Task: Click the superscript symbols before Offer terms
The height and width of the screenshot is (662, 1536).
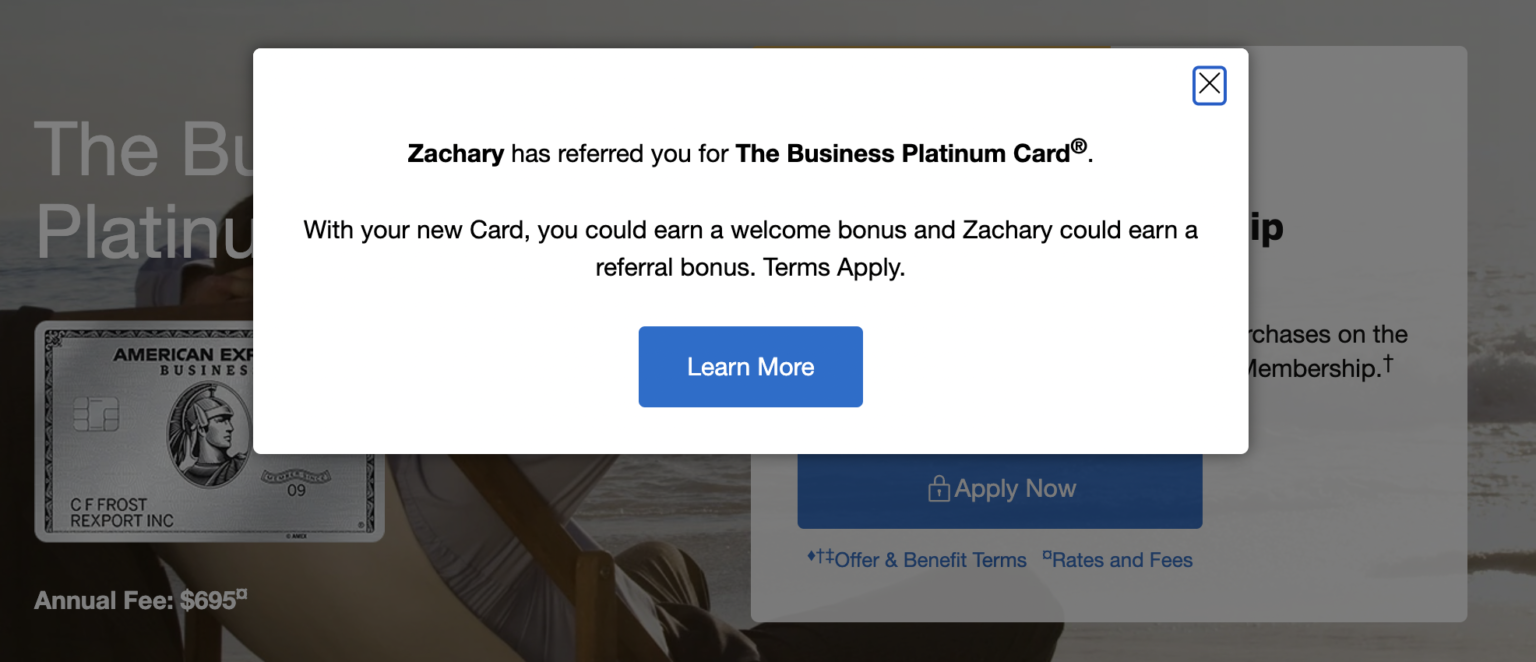Action: (820, 558)
